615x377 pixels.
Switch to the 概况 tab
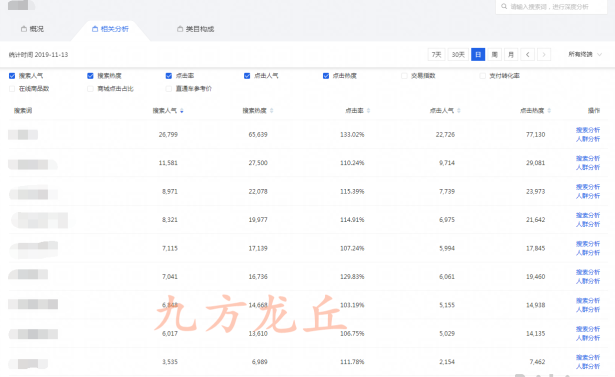pos(32,29)
